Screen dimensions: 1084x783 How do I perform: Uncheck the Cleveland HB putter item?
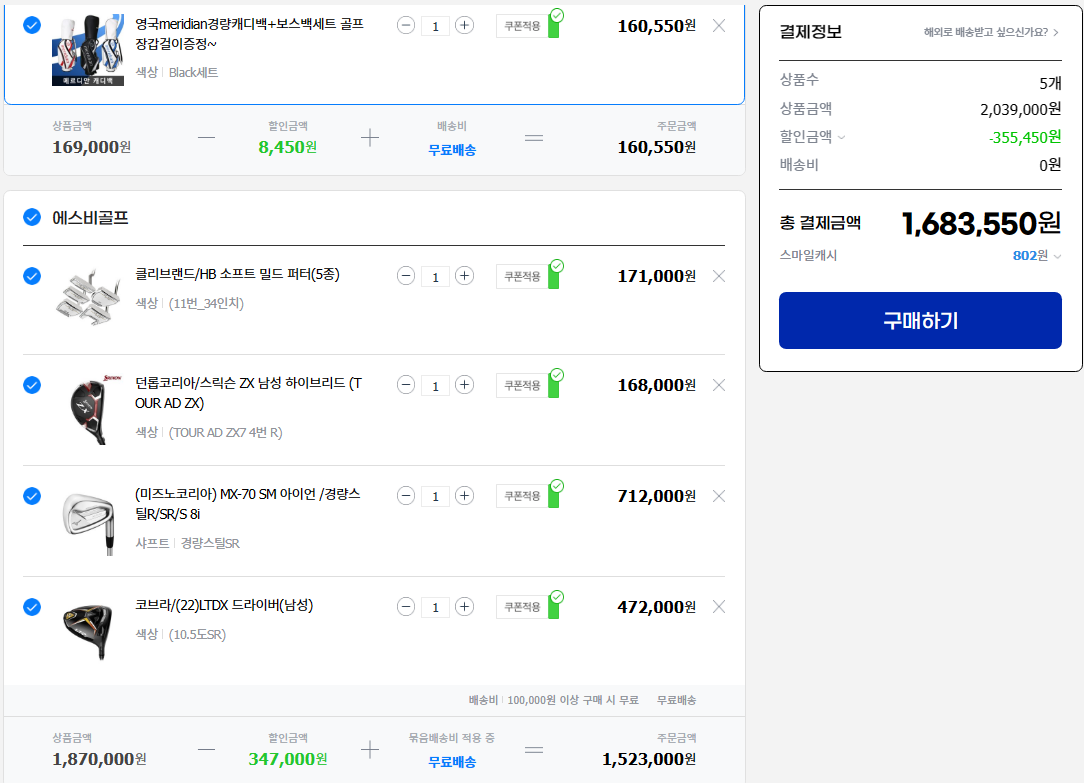(32, 276)
